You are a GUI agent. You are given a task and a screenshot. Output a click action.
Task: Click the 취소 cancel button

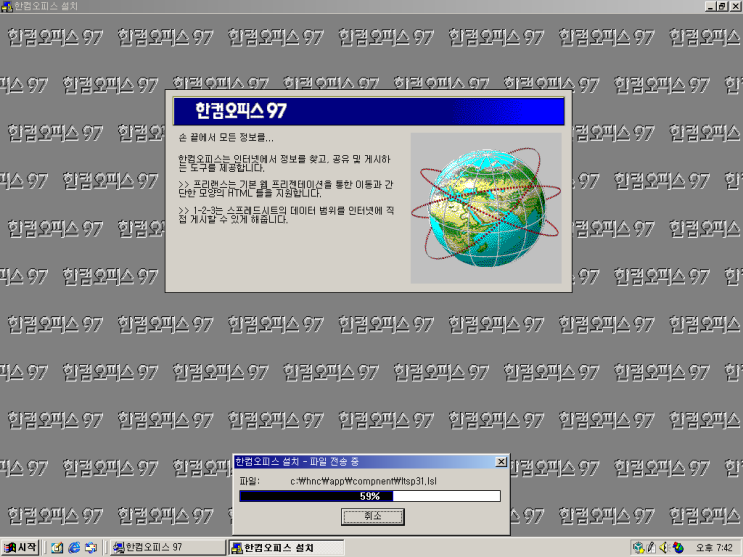click(x=372, y=516)
